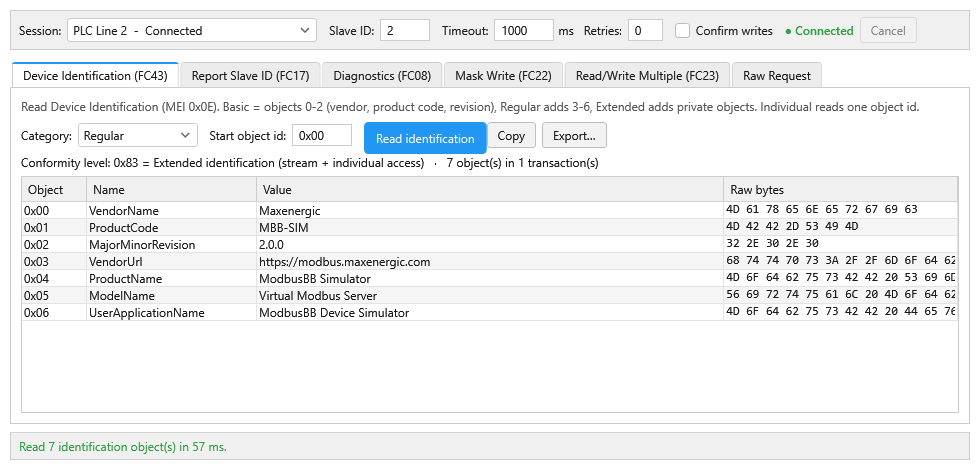Click raw bytes 4D 42 42 2D 53 49 4D

(x=841, y=226)
